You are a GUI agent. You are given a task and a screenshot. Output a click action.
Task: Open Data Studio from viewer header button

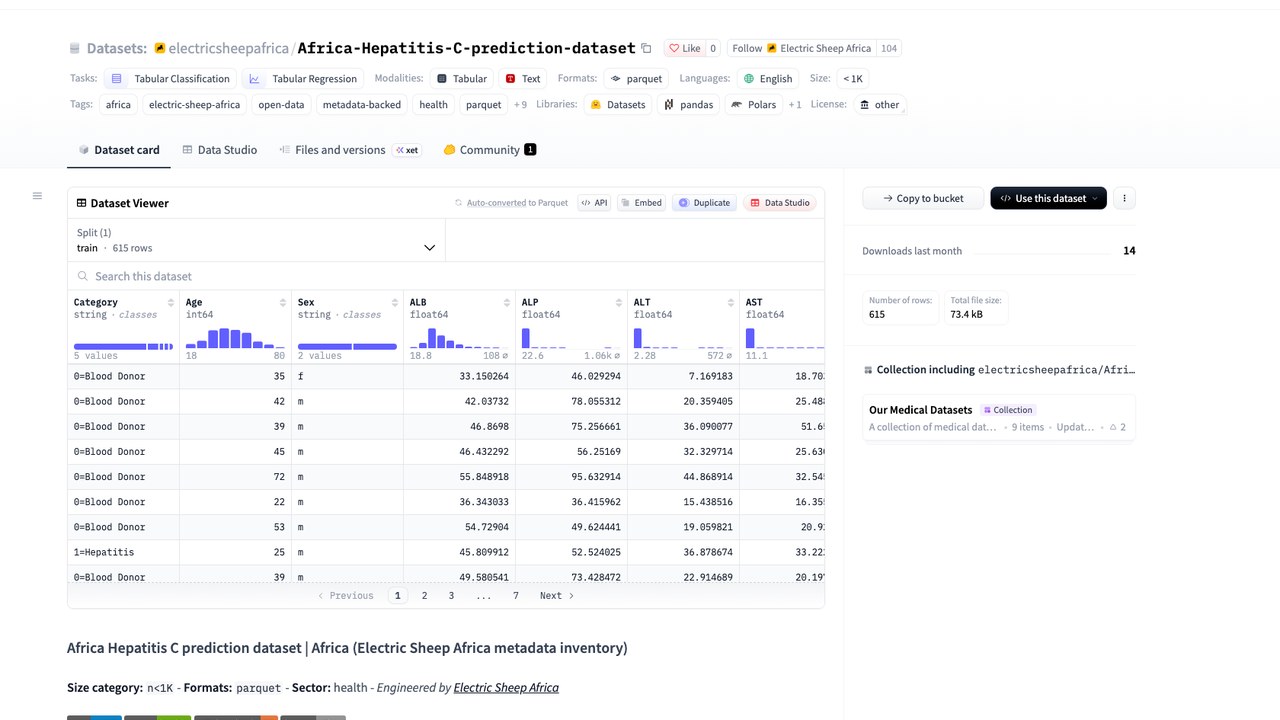780,203
